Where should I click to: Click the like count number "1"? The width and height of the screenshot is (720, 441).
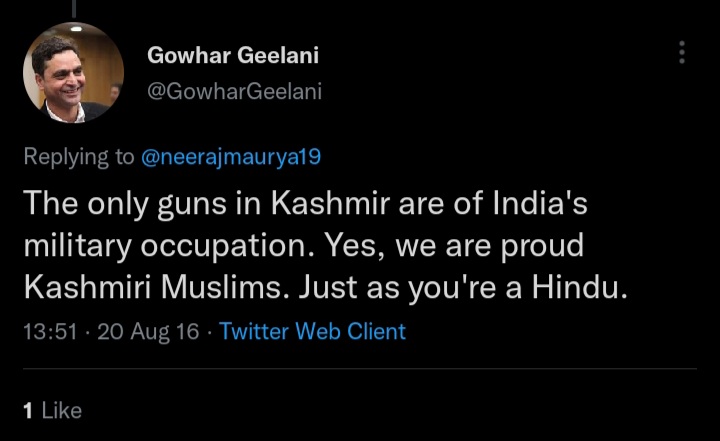point(28,410)
